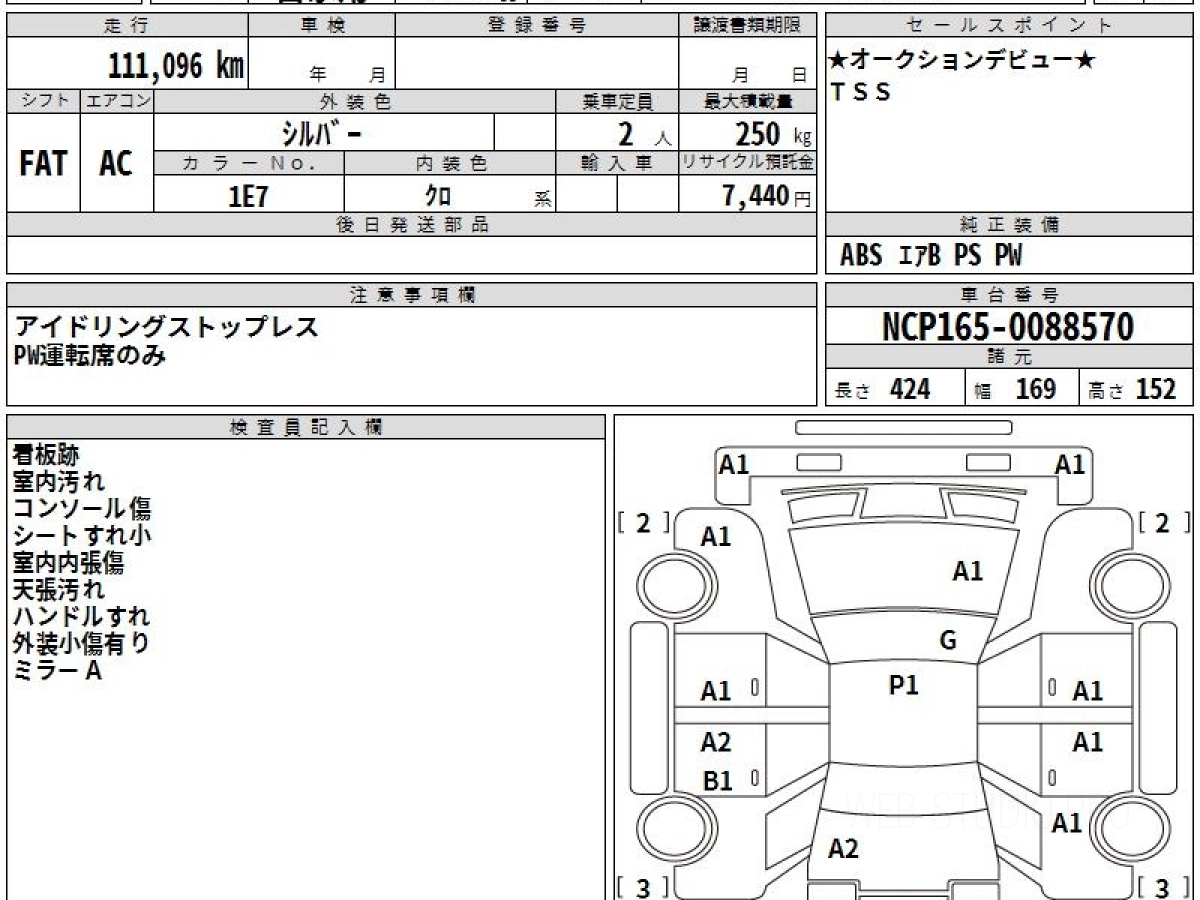Click the 純正装備 section header
Screen dimensions: 1200x900
(1010, 225)
